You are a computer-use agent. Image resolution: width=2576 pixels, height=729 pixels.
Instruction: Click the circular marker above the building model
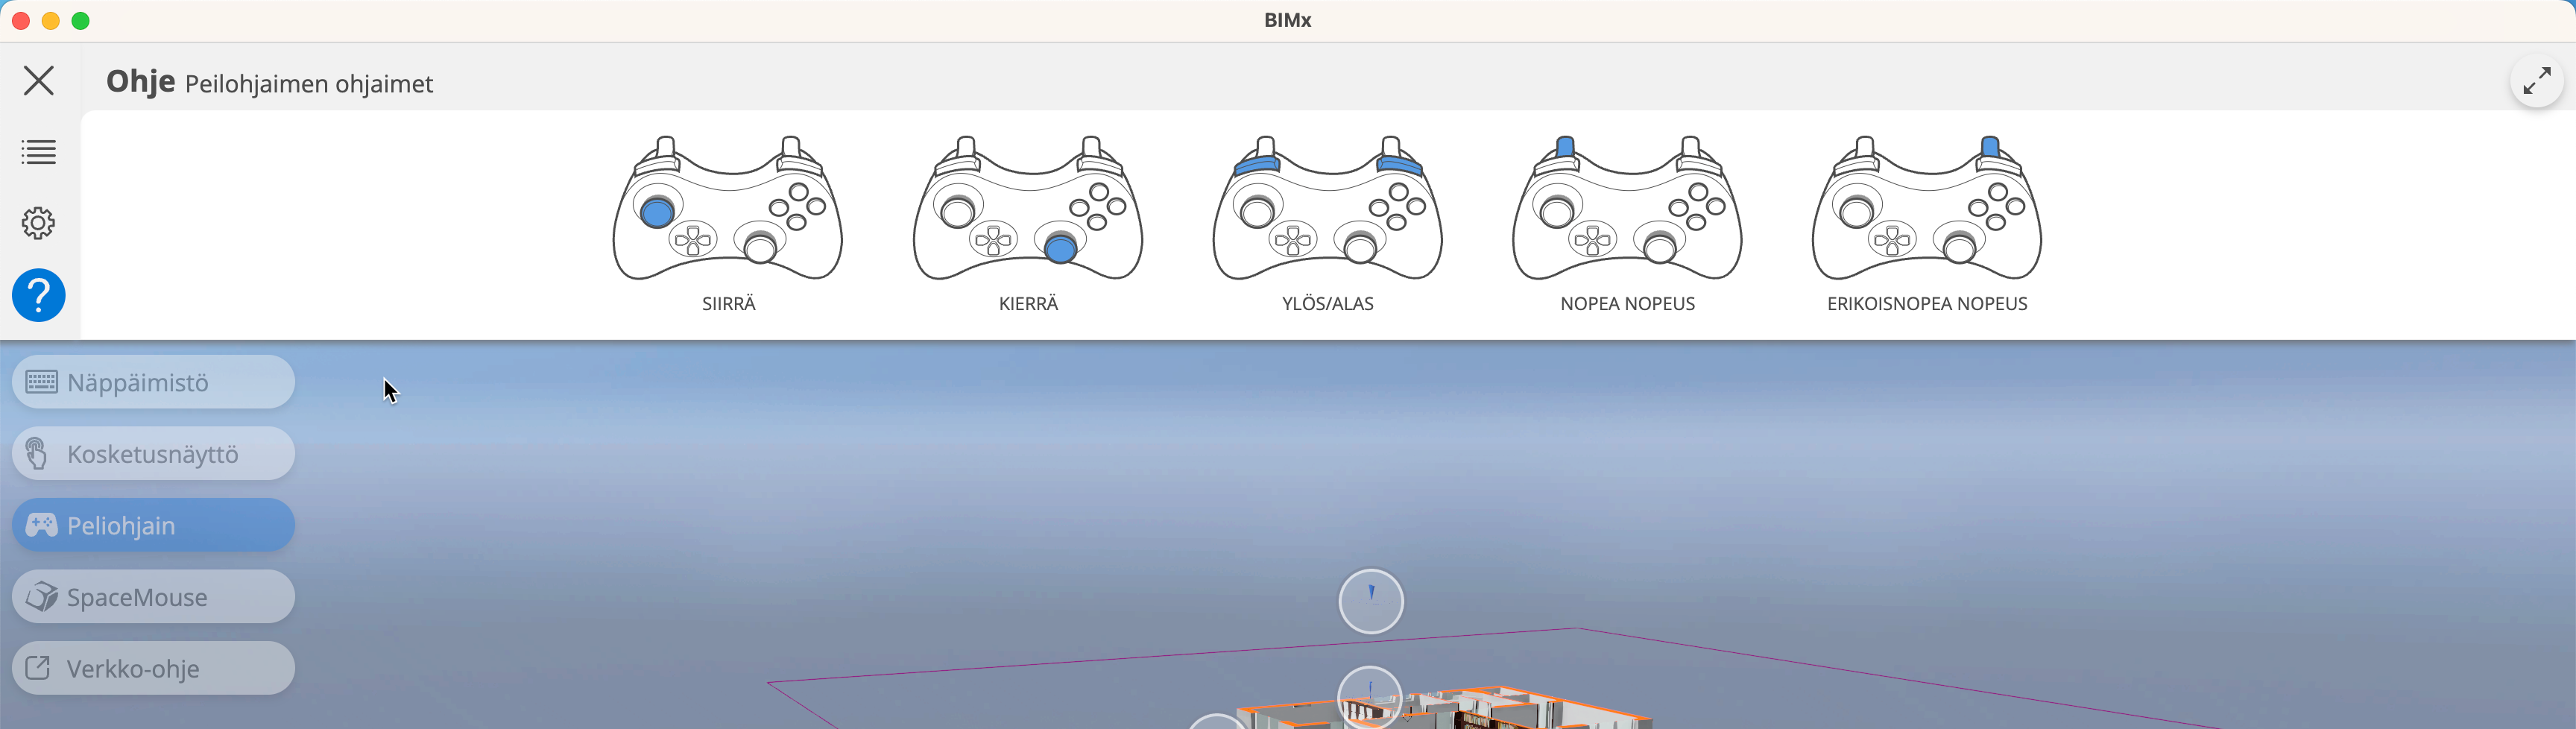[1369, 696]
